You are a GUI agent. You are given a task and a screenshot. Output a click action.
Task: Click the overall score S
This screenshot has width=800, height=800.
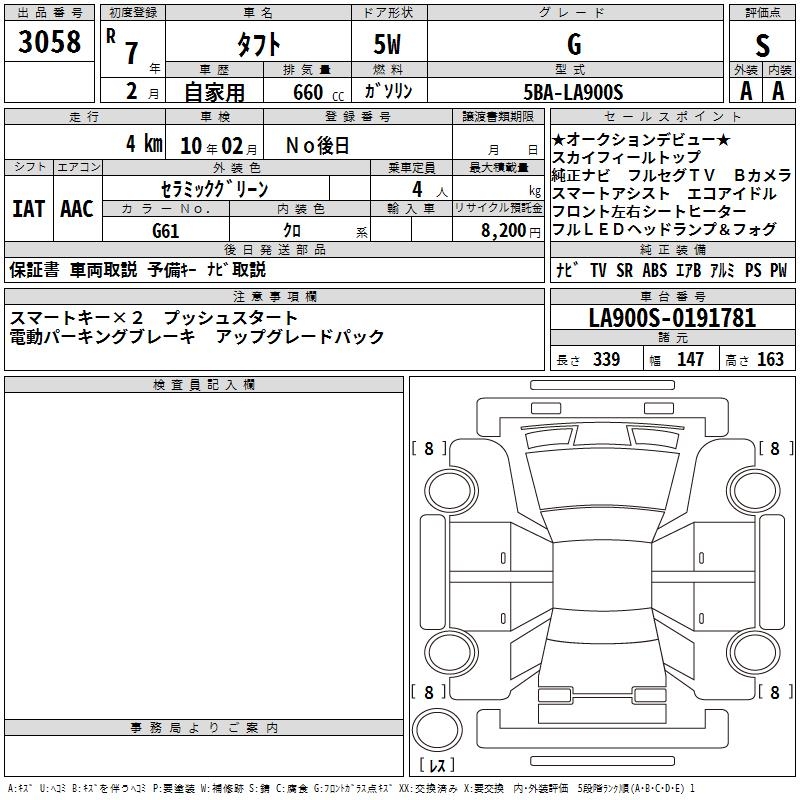coord(762,45)
